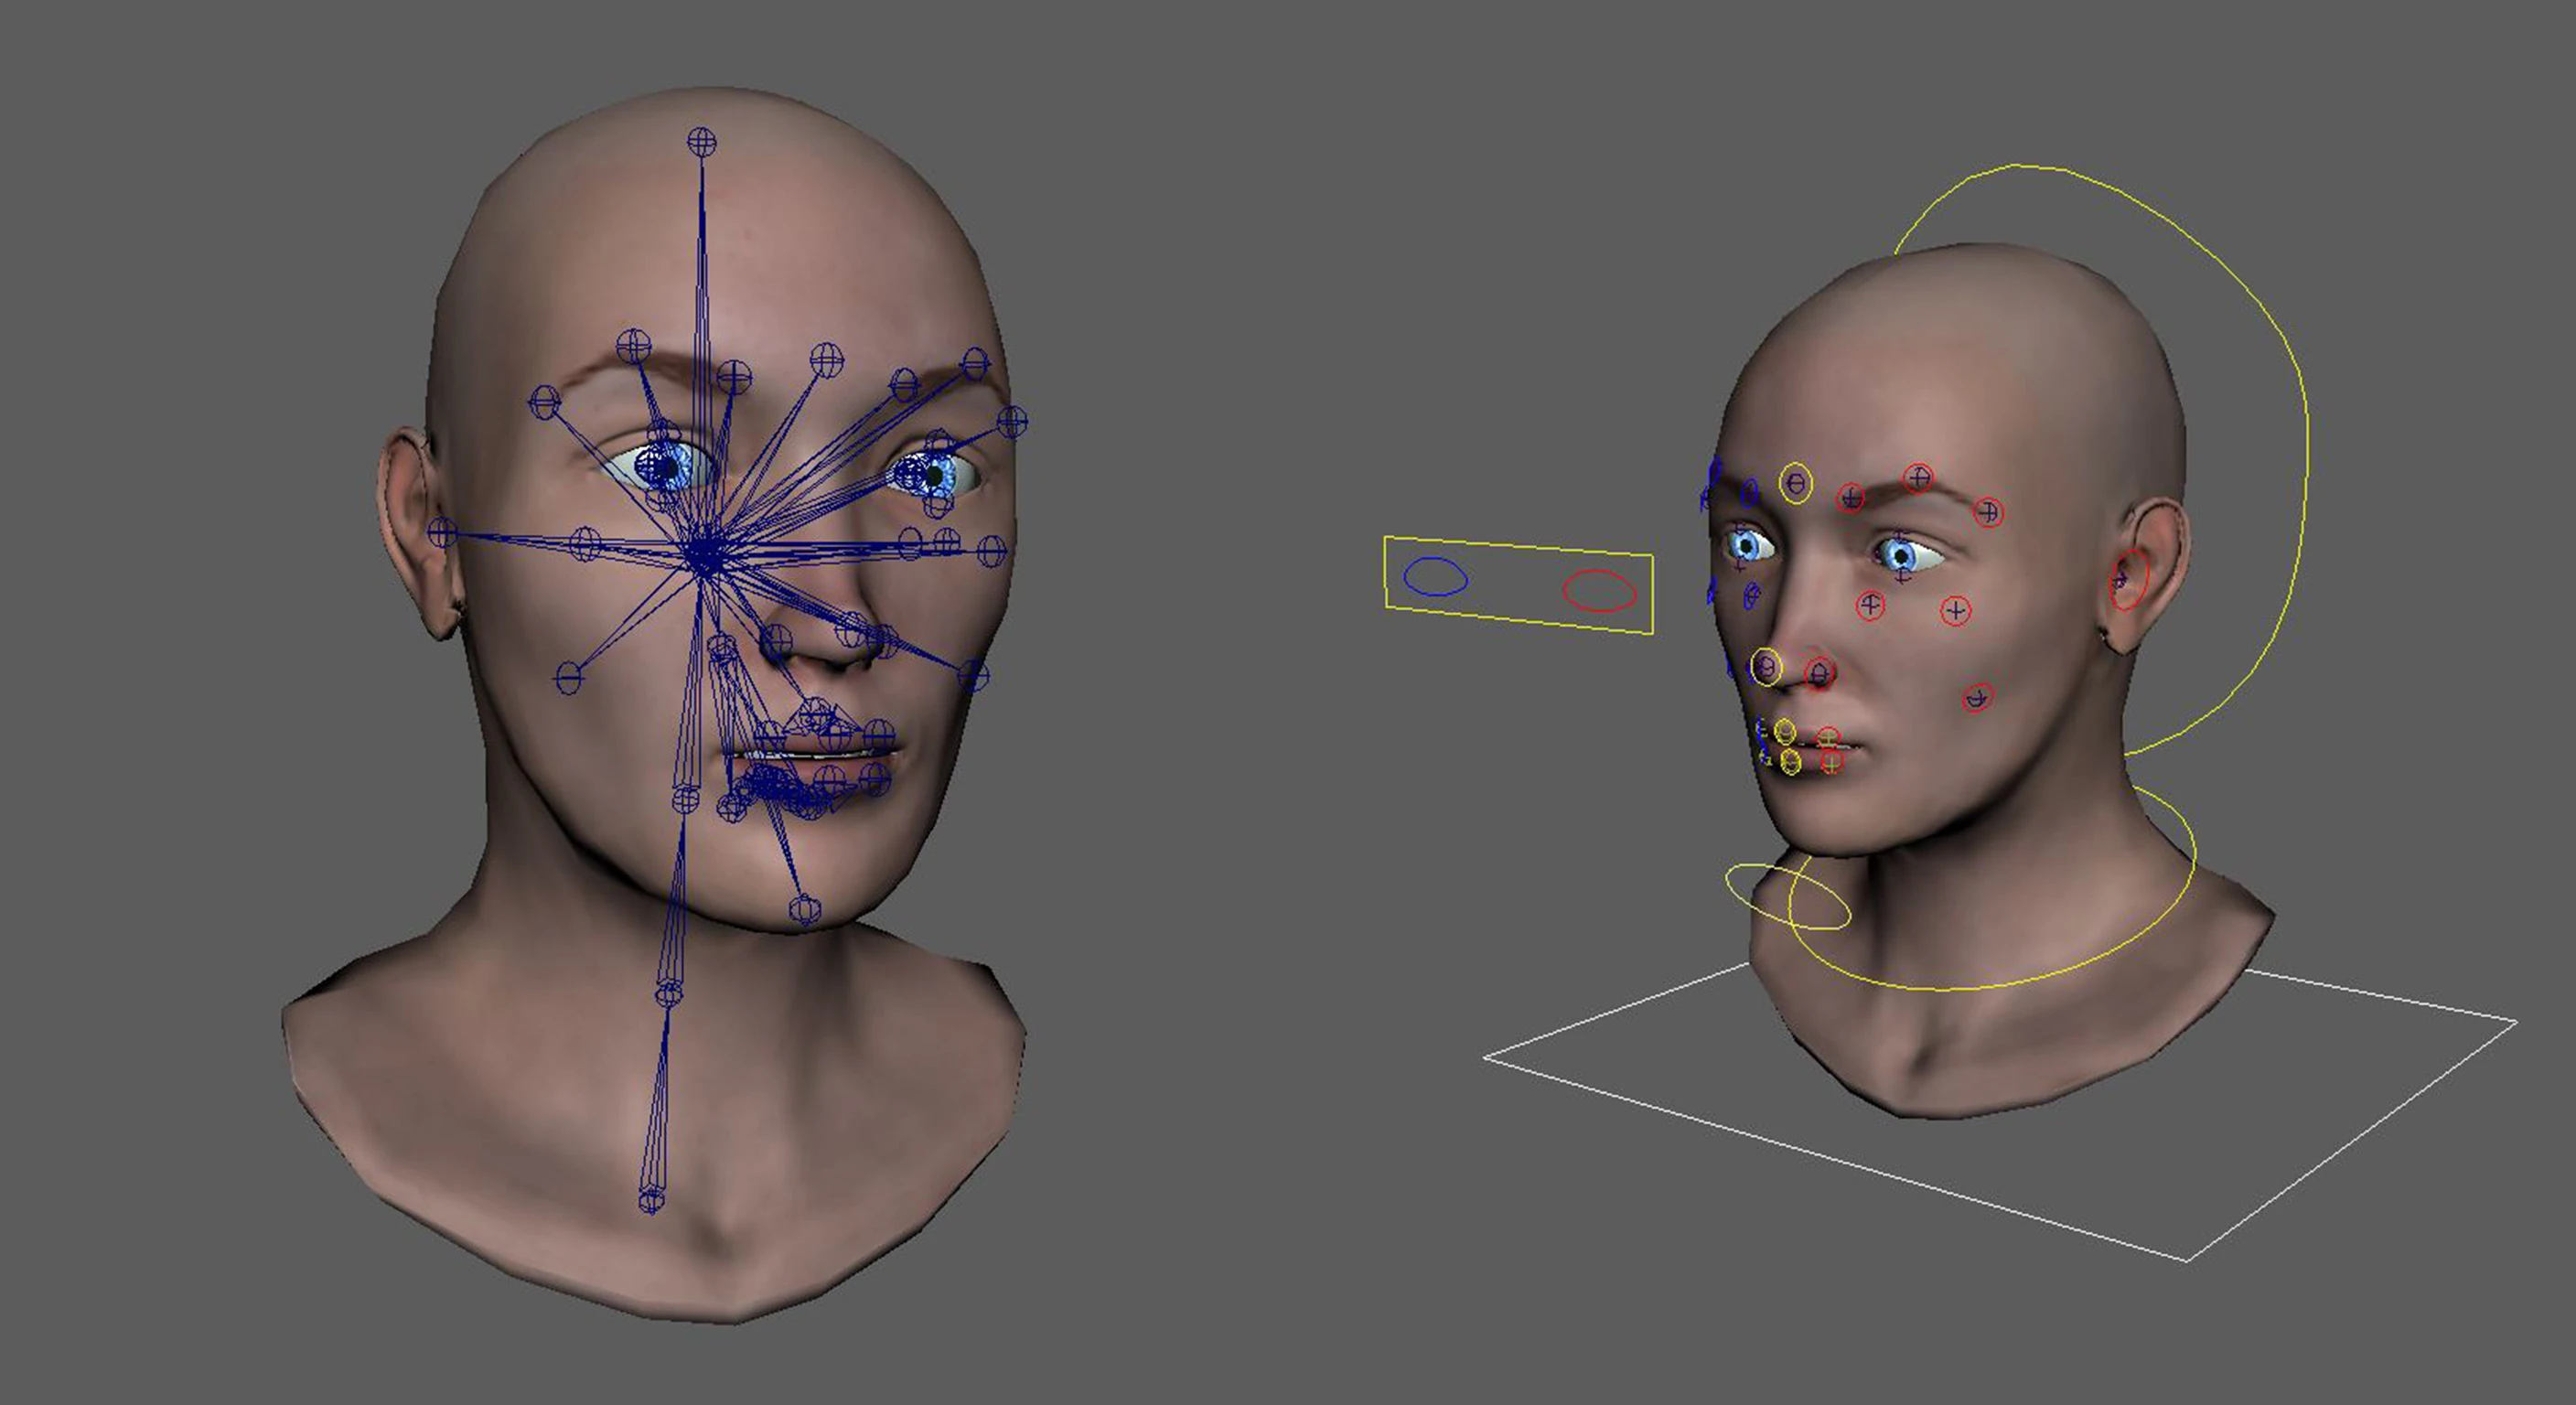
Task: Select the blue oval eye-aim control
Action: [1435, 577]
